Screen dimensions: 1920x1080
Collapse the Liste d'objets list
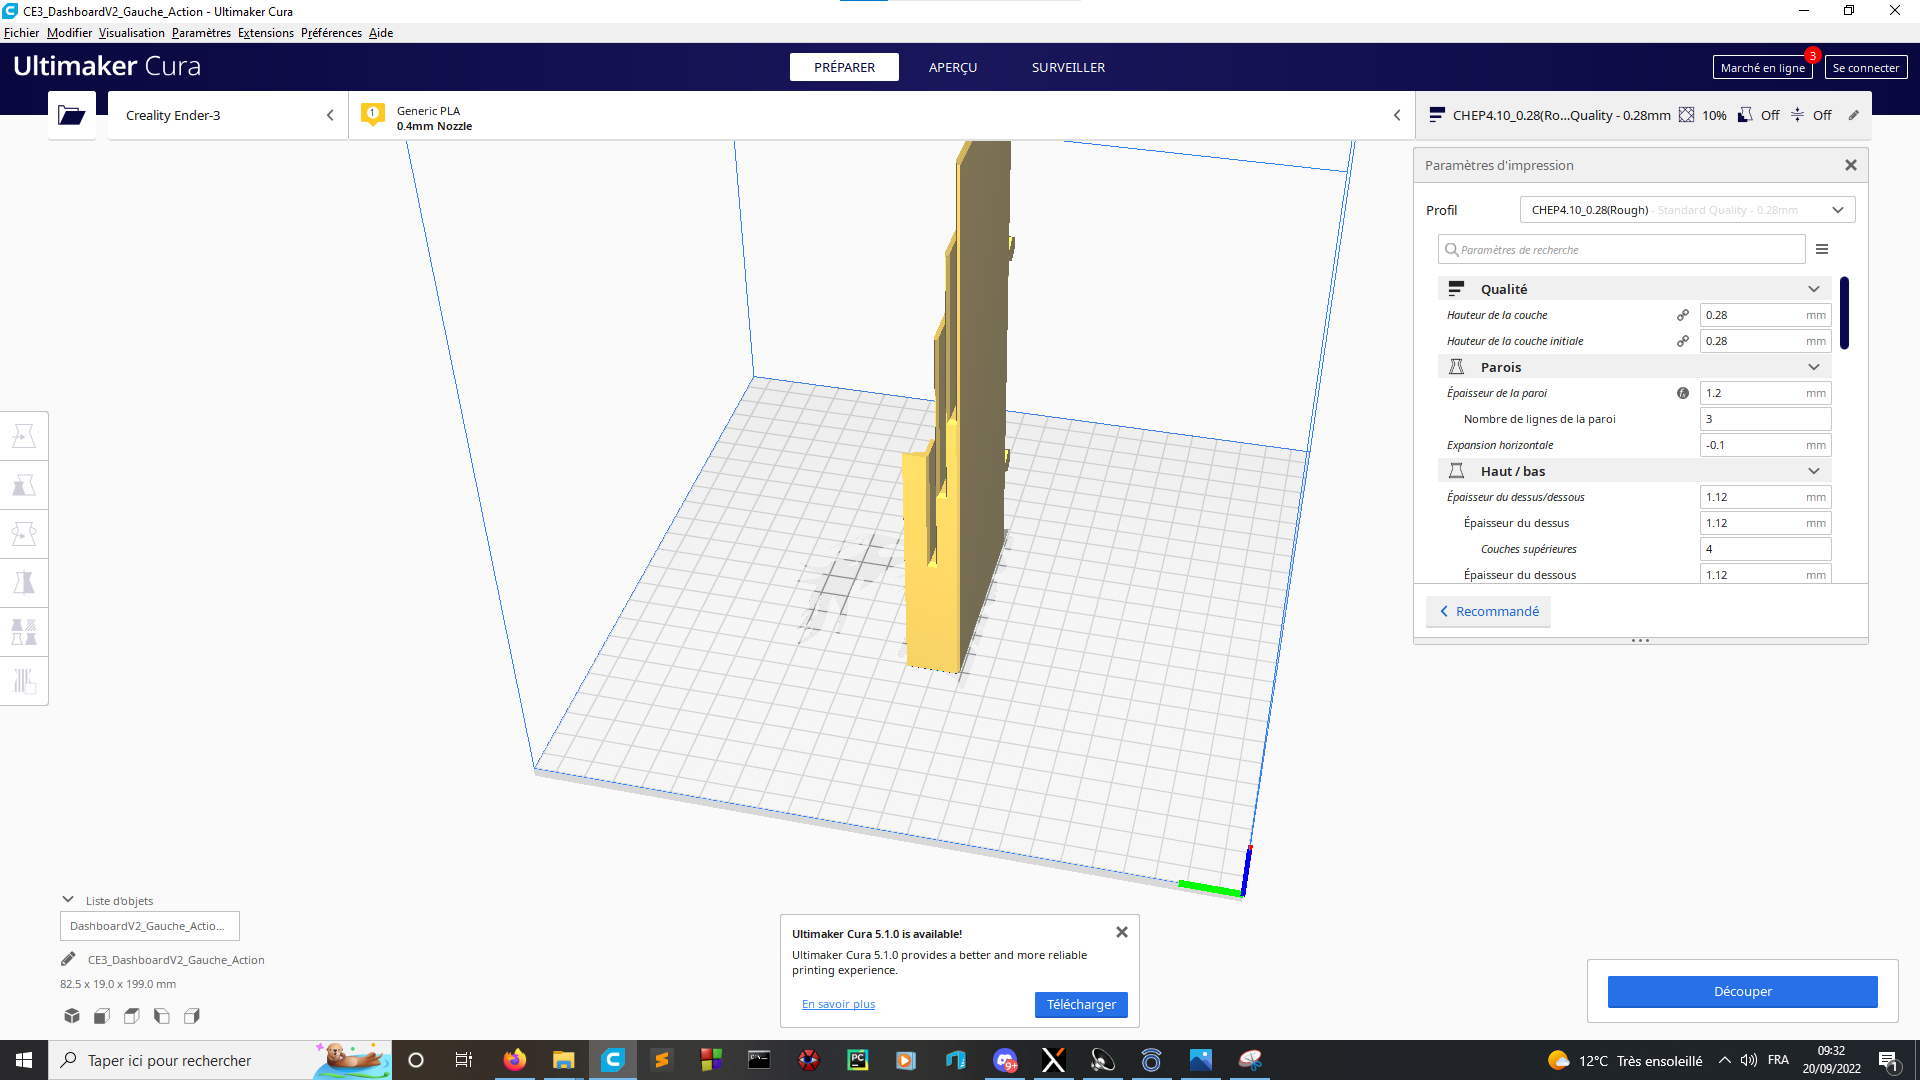[x=68, y=900]
